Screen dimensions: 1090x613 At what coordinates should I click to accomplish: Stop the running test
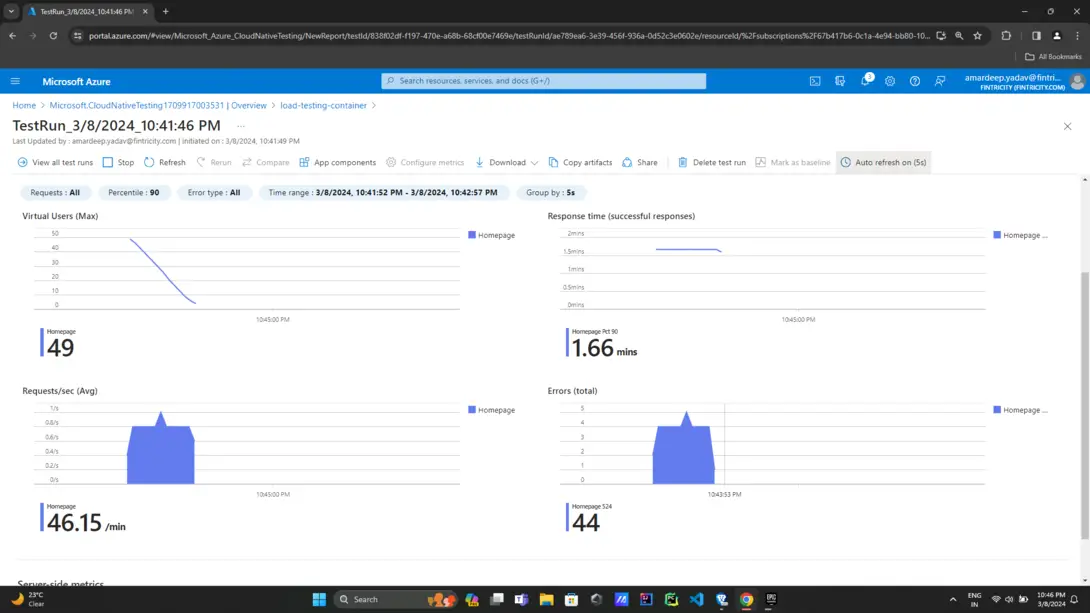[118, 162]
